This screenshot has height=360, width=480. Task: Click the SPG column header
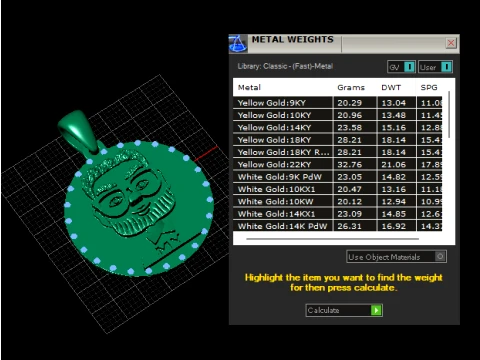429,87
